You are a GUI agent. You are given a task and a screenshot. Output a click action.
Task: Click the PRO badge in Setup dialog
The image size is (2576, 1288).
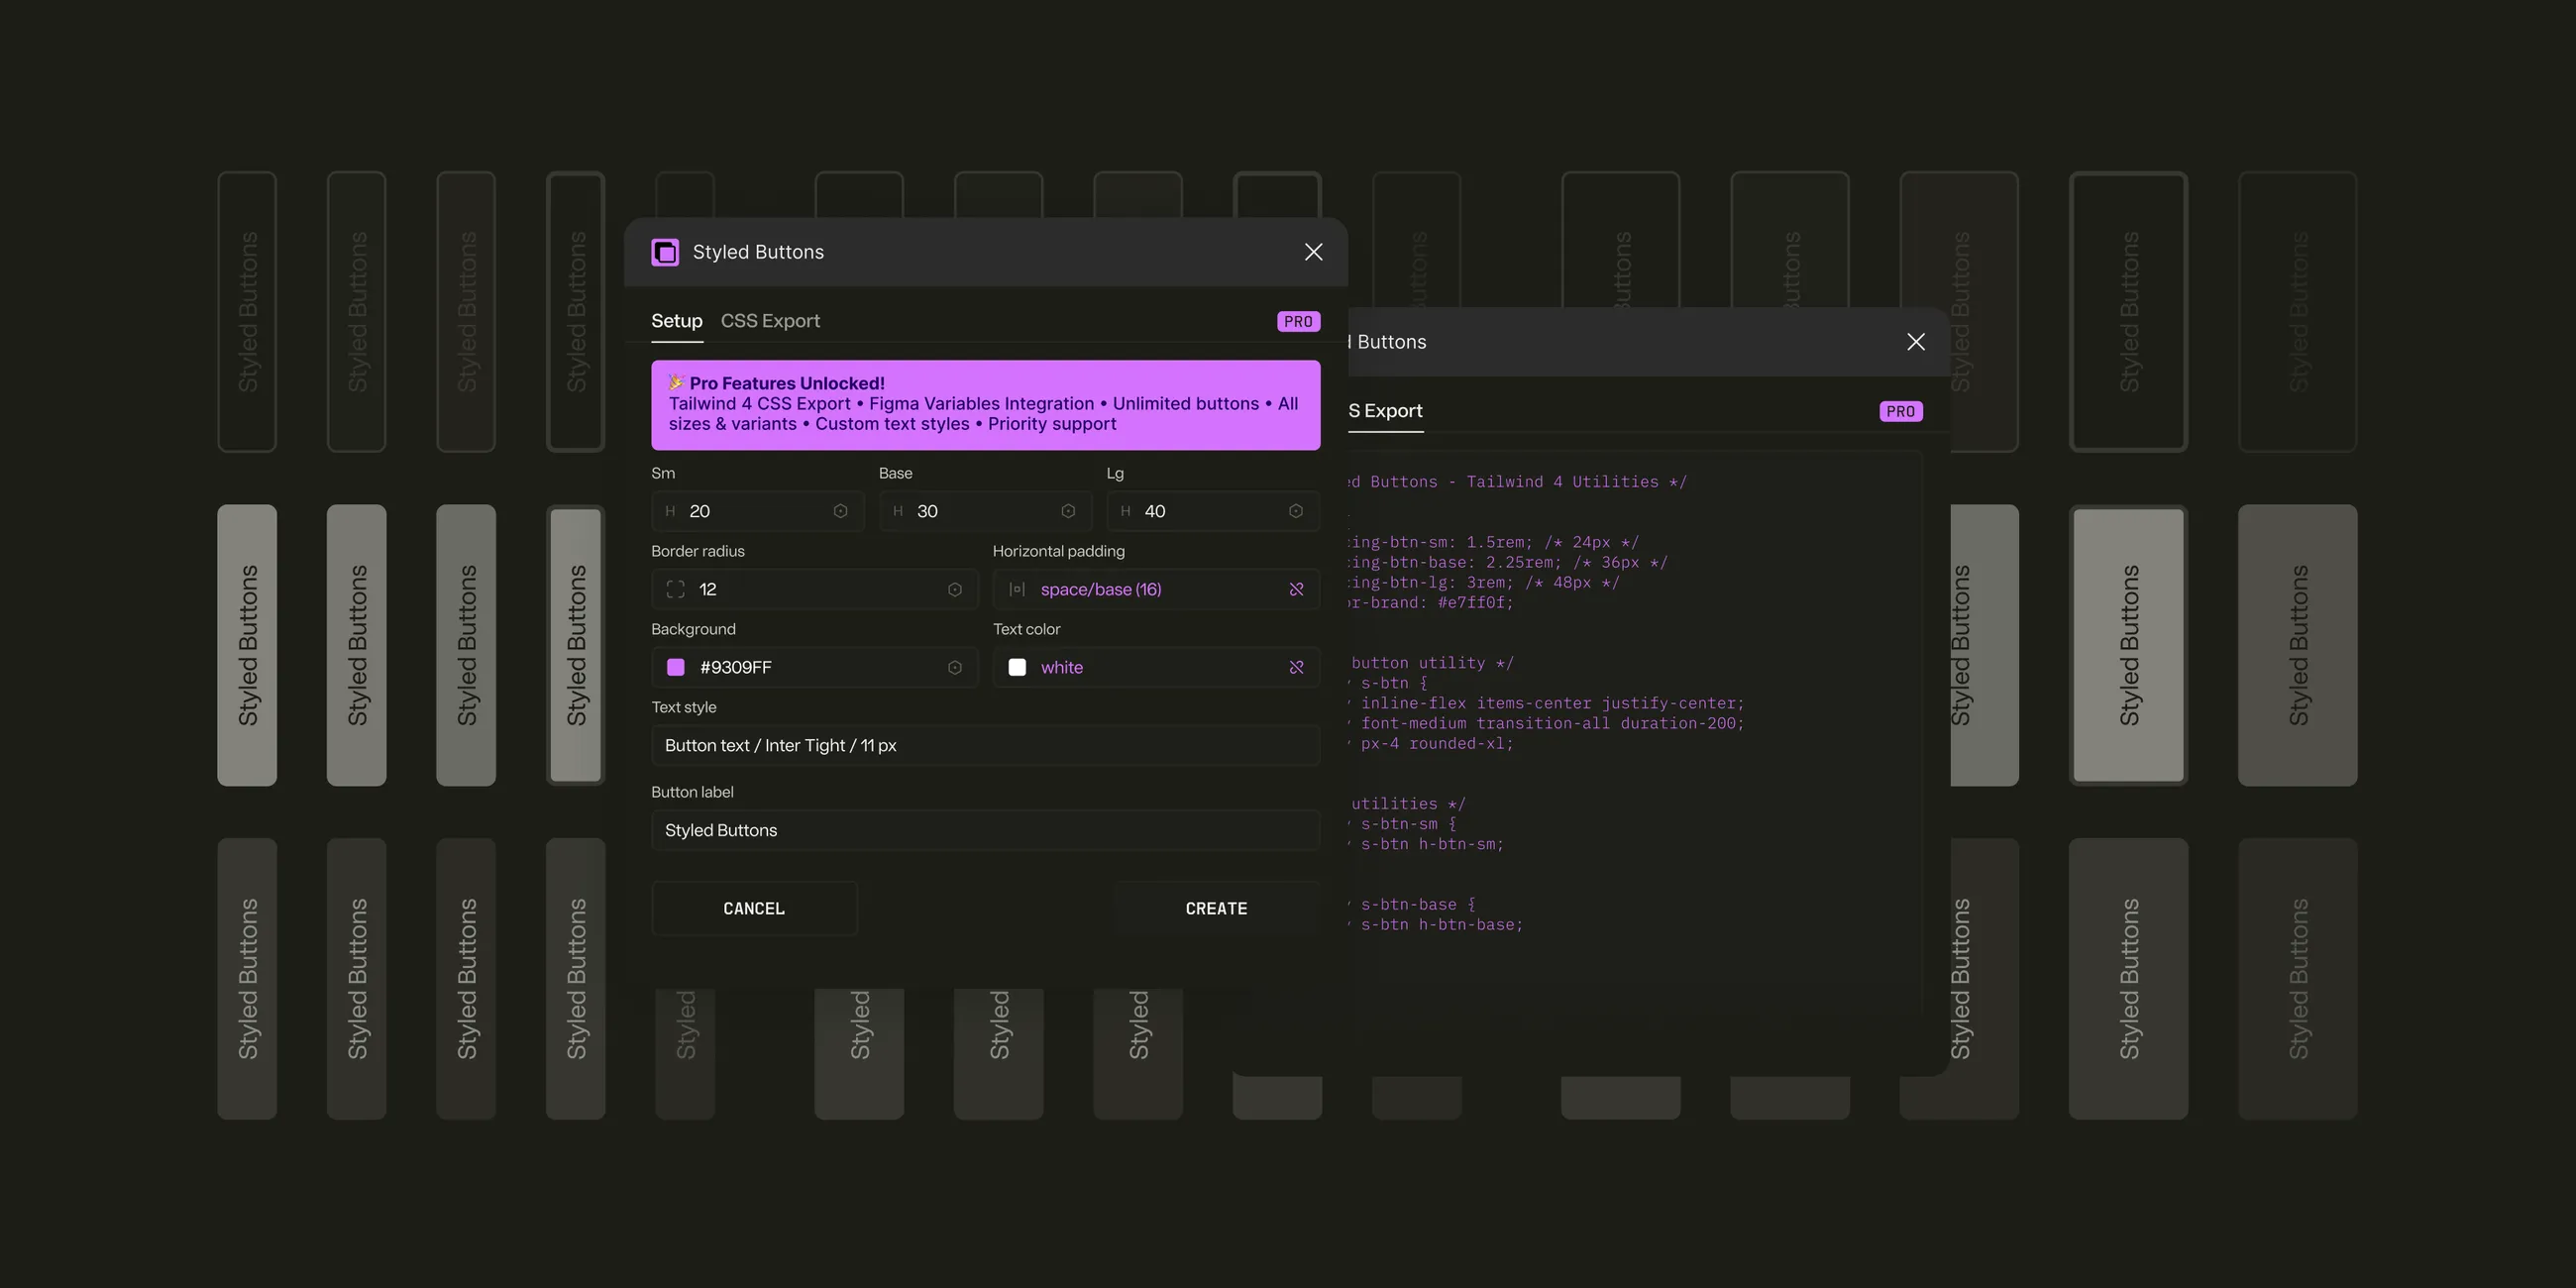(1298, 321)
